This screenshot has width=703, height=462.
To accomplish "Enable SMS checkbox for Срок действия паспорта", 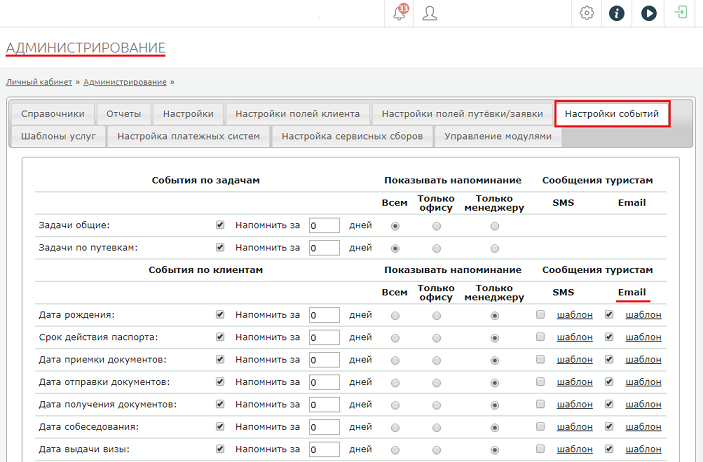I will 541,337.
